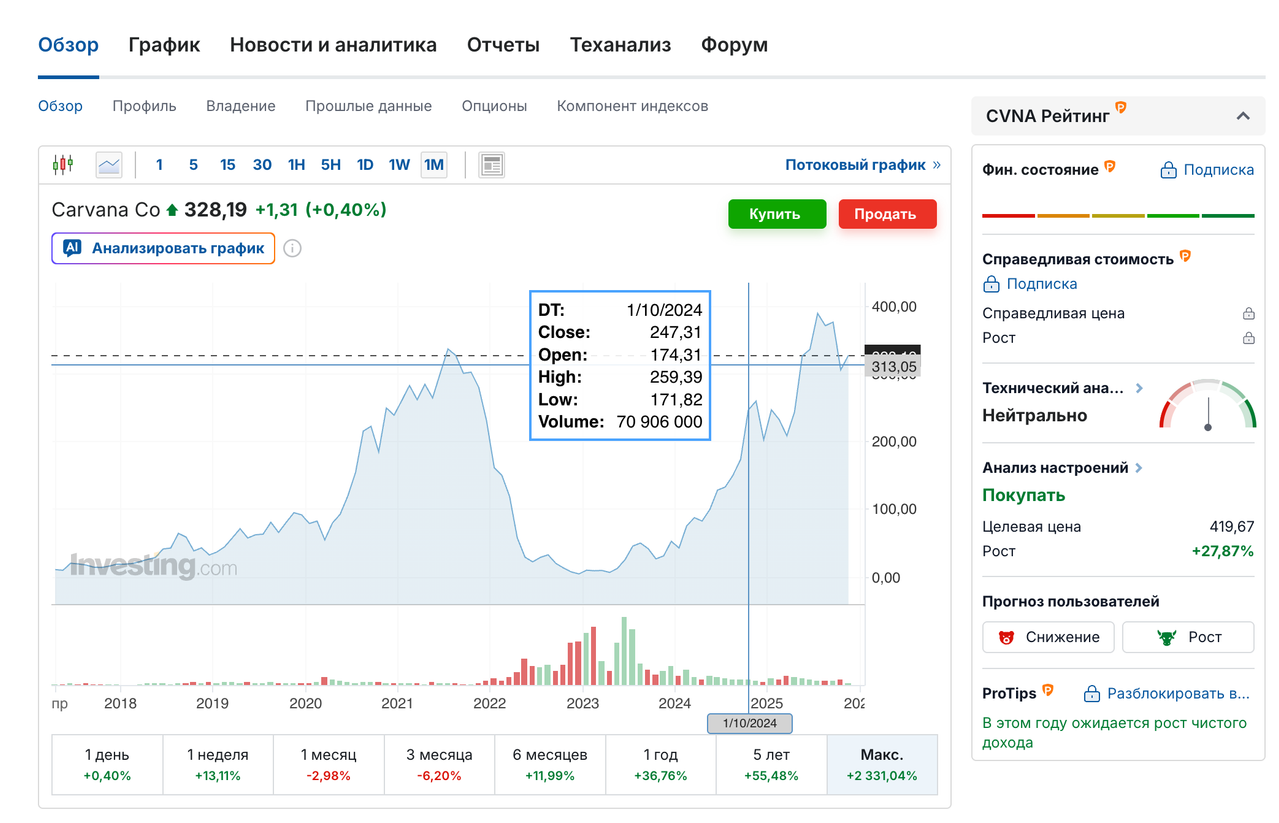This screenshot has width=1279, height=823.
Task: Vote Рост in user forecast
Action: click(x=1187, y=637)
